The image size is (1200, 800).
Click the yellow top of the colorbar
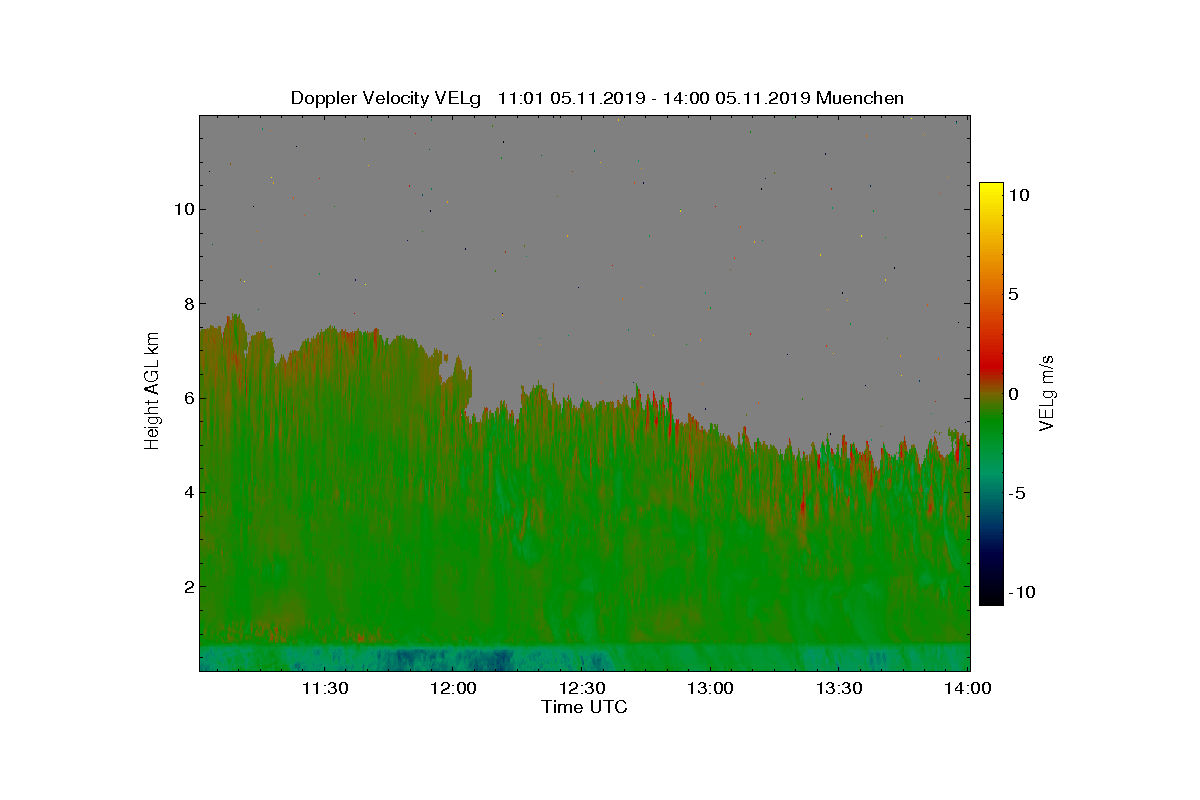pos(991,188)
